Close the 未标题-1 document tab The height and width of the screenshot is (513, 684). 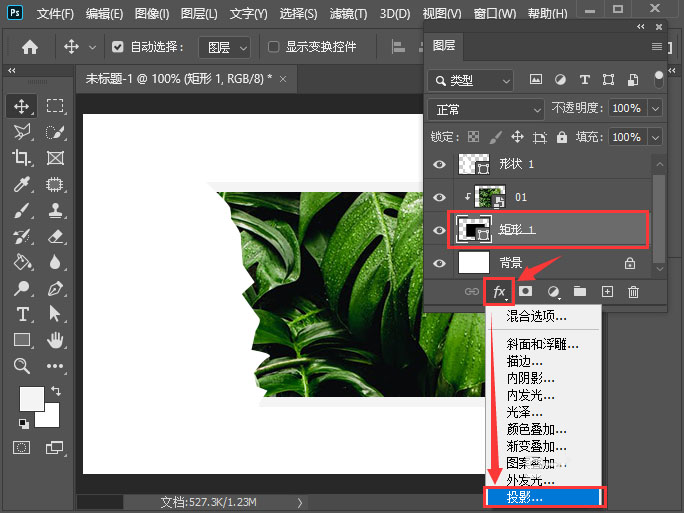[x=284, y=78]
